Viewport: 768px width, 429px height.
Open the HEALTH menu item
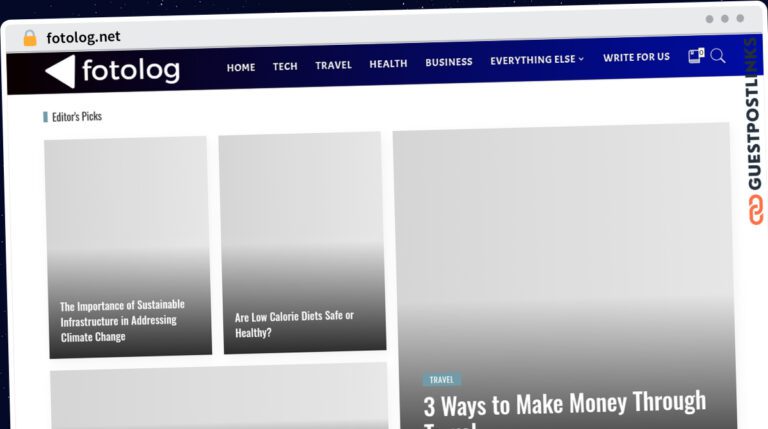388,64
